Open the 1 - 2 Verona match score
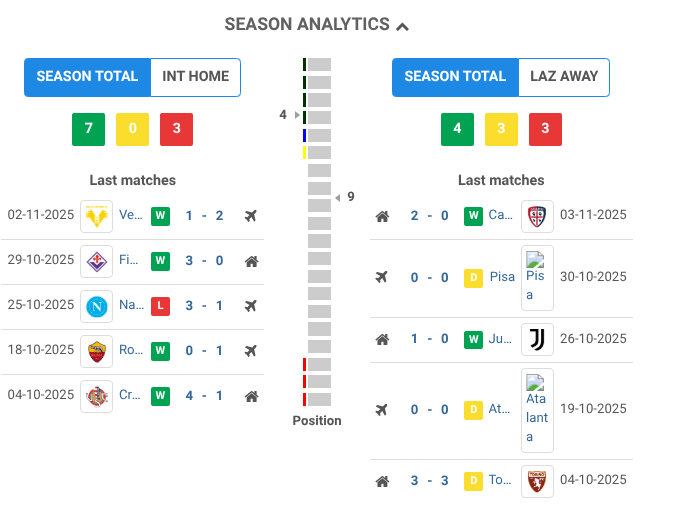The height and width of the screenshot is (507, 678). (x=204, y=216)
